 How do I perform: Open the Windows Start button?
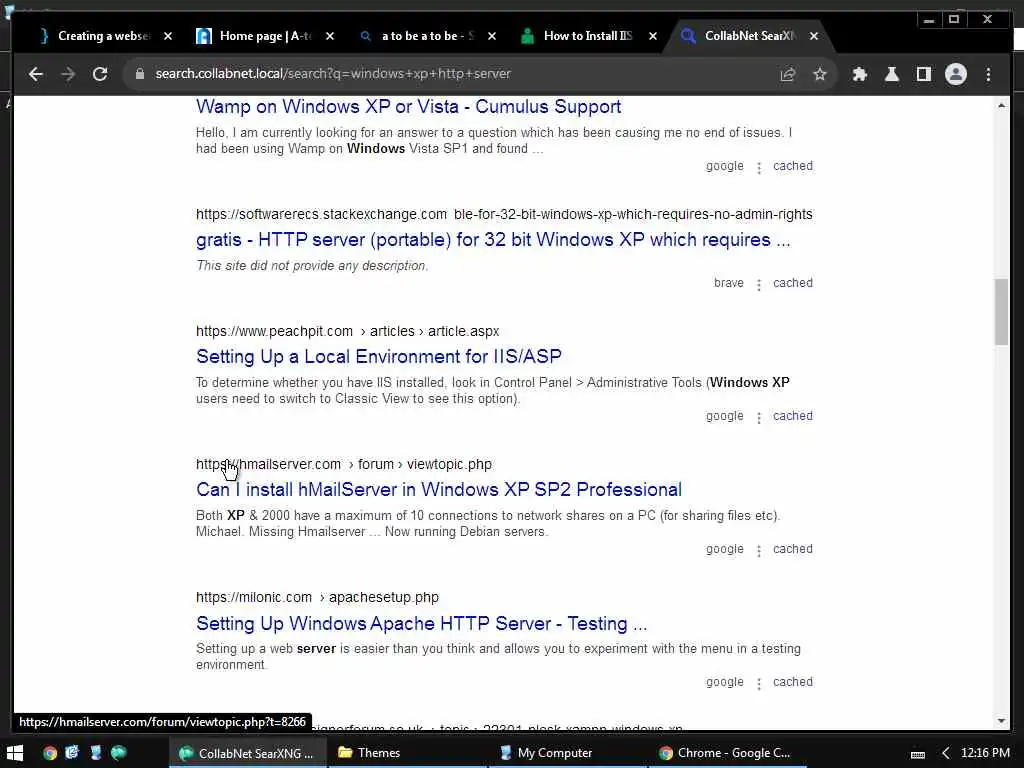[x=14, y=753]
